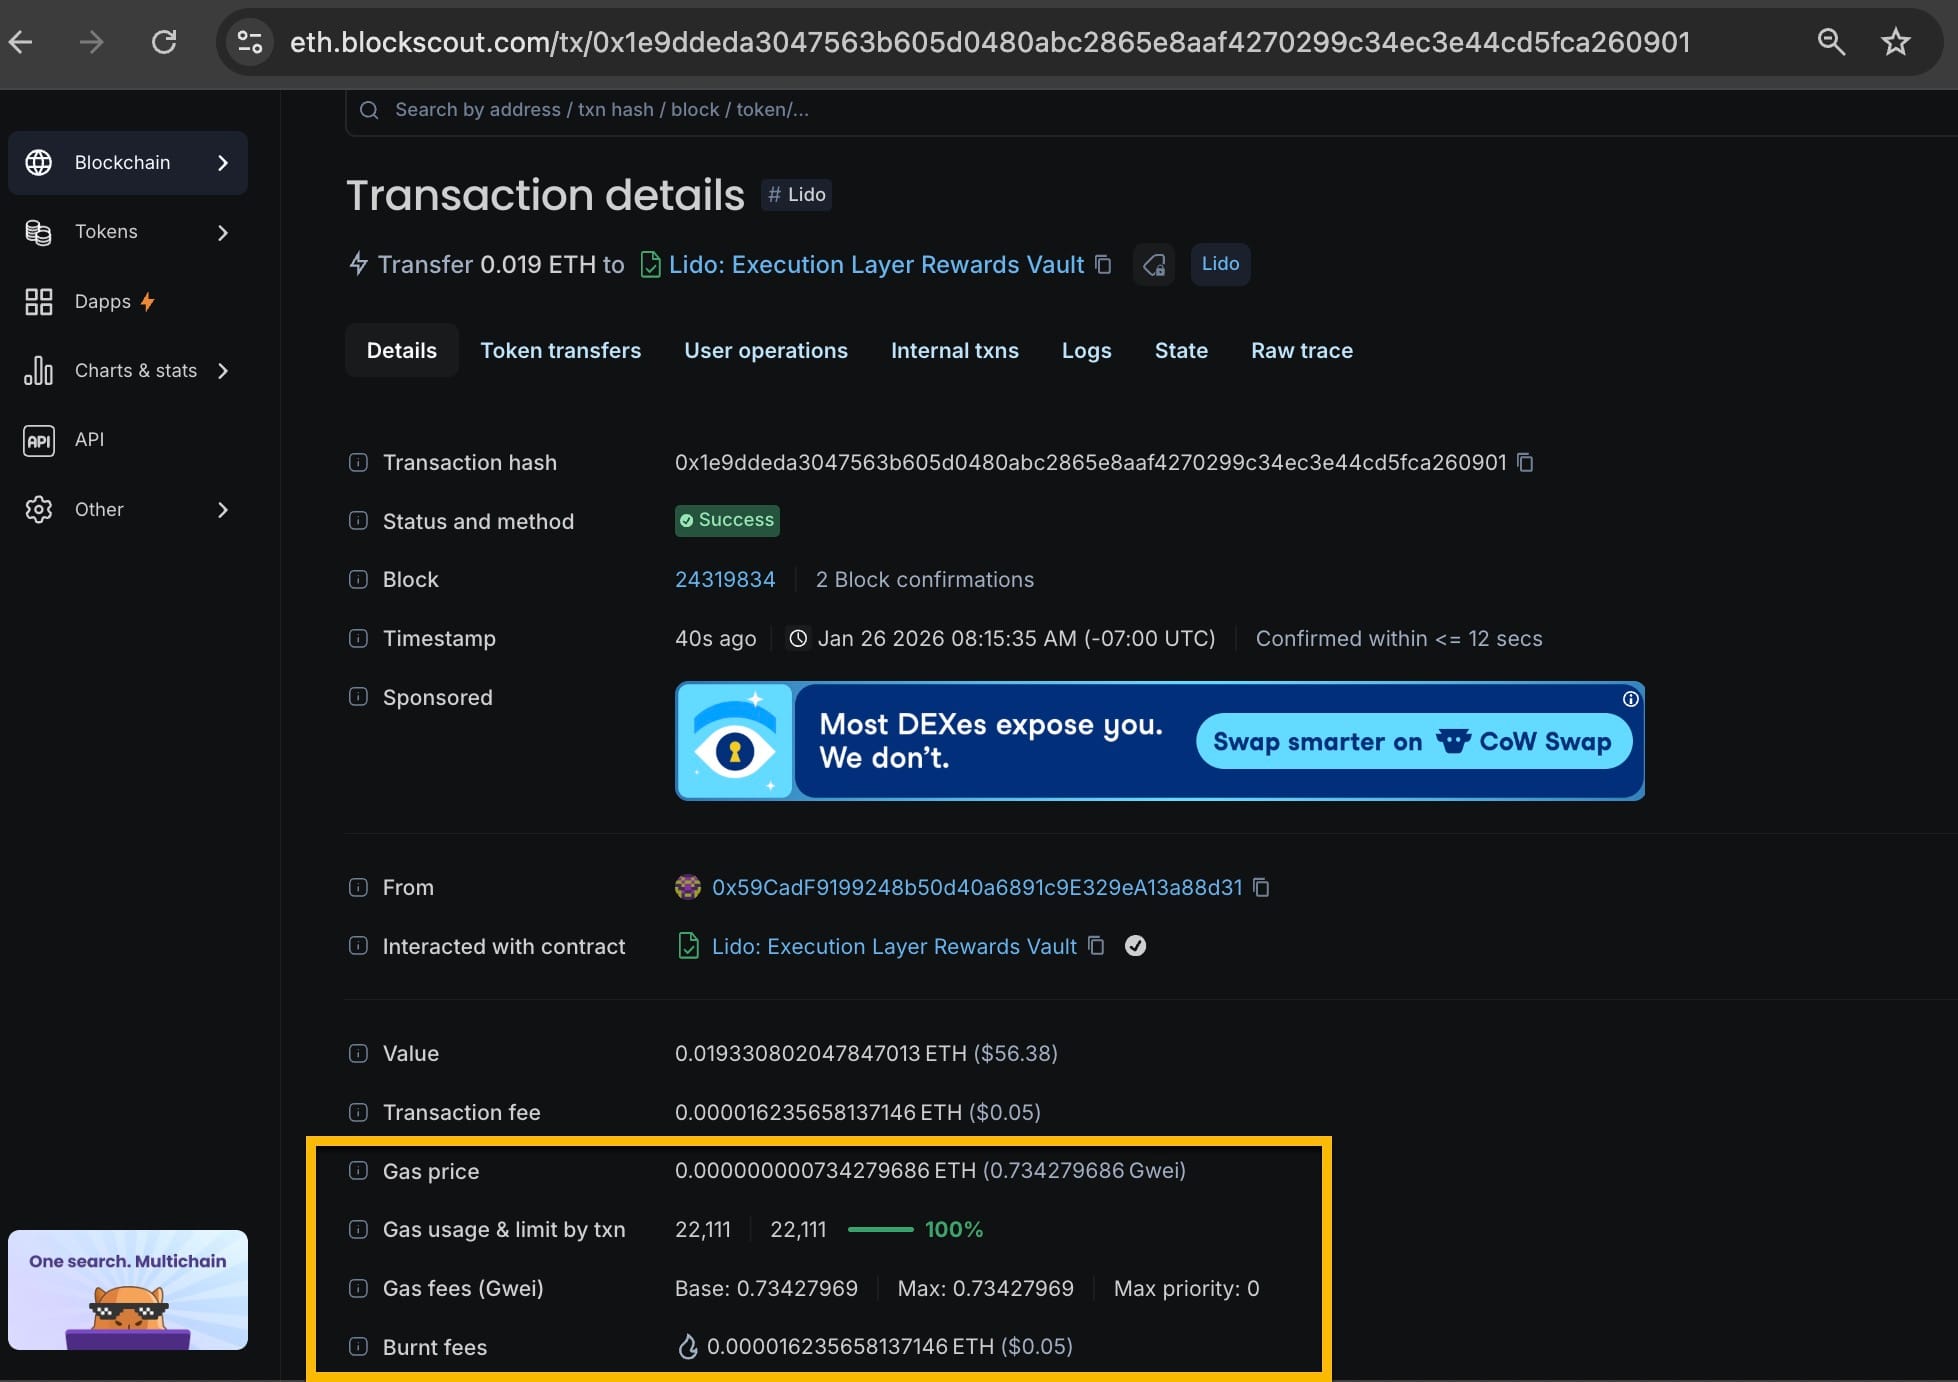The image size is (1958, 1382).
Task: Switch to the Logs tab
Action: tap(1086, 350)
